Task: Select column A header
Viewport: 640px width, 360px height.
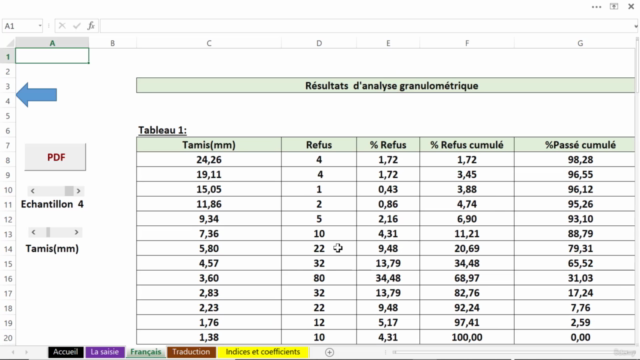Action: tap(52, 43)
